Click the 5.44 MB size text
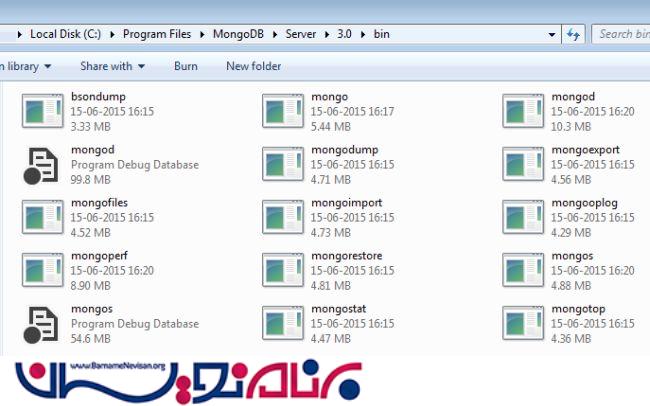The width and height of the screenshot is (650, 406). [331, 127]
